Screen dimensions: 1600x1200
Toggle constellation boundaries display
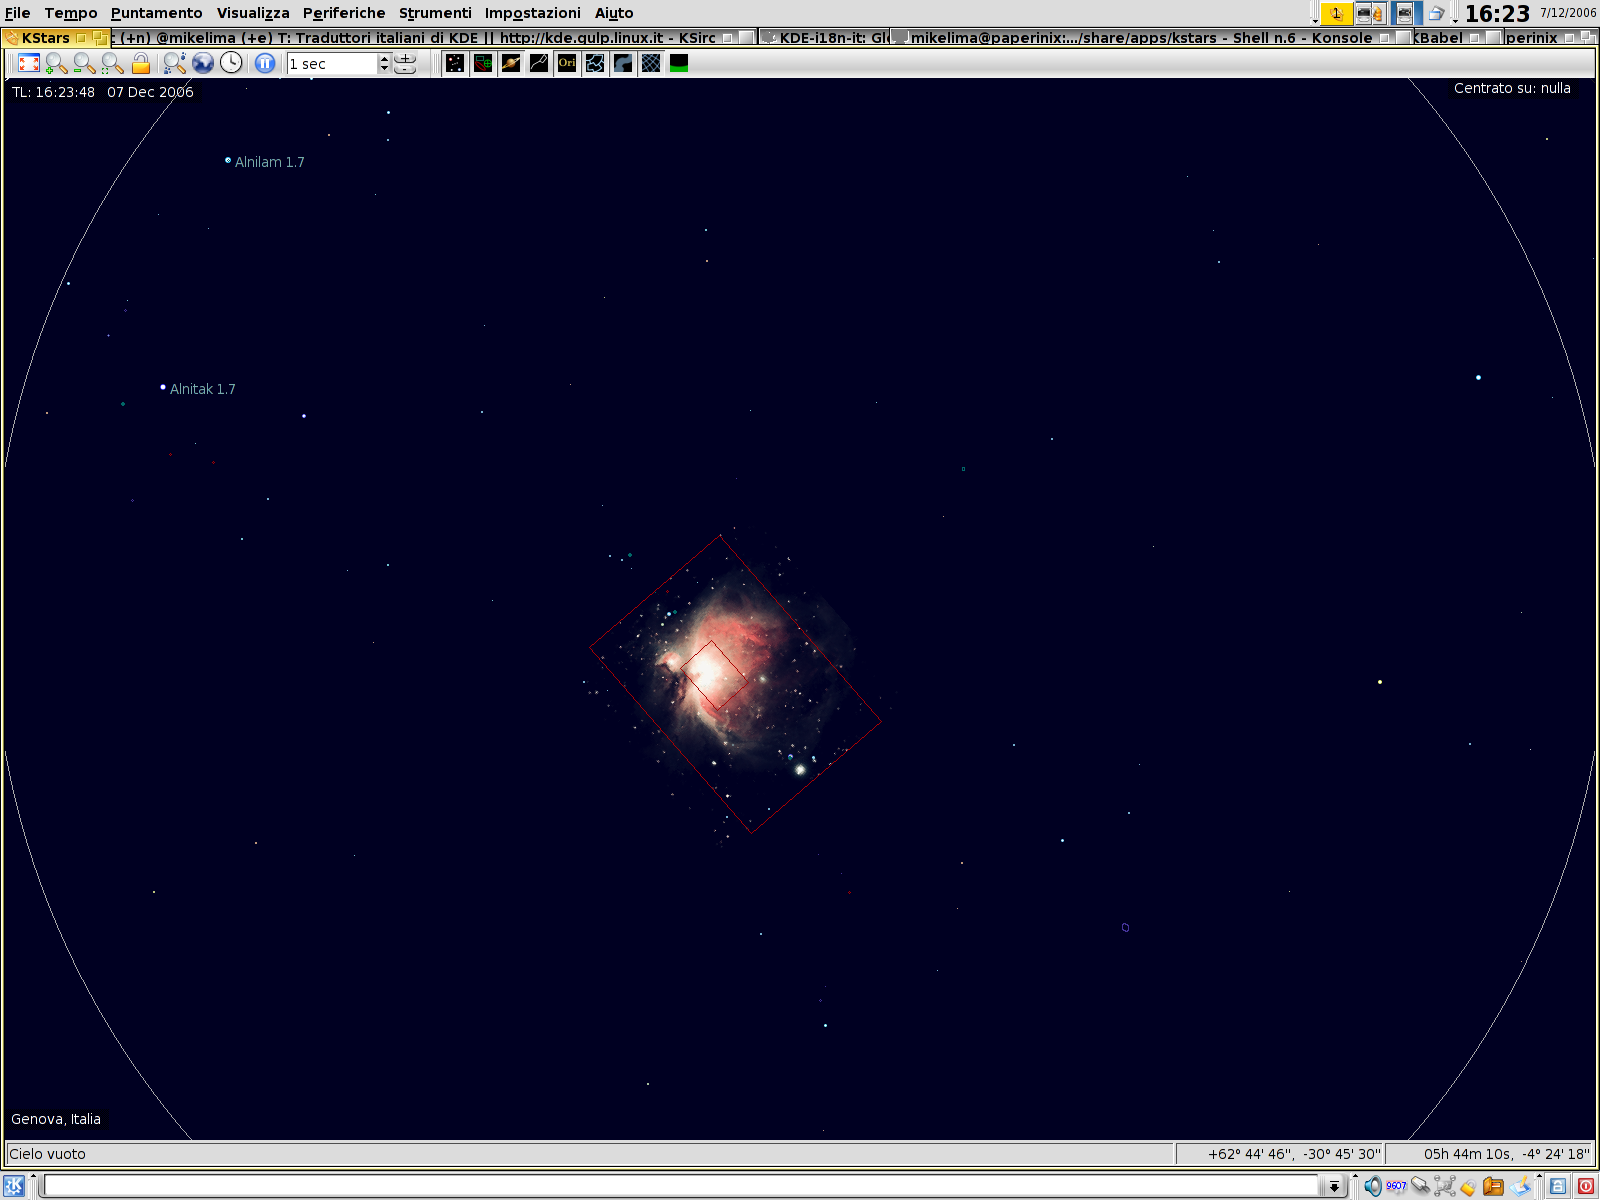[x=595, y=63]
